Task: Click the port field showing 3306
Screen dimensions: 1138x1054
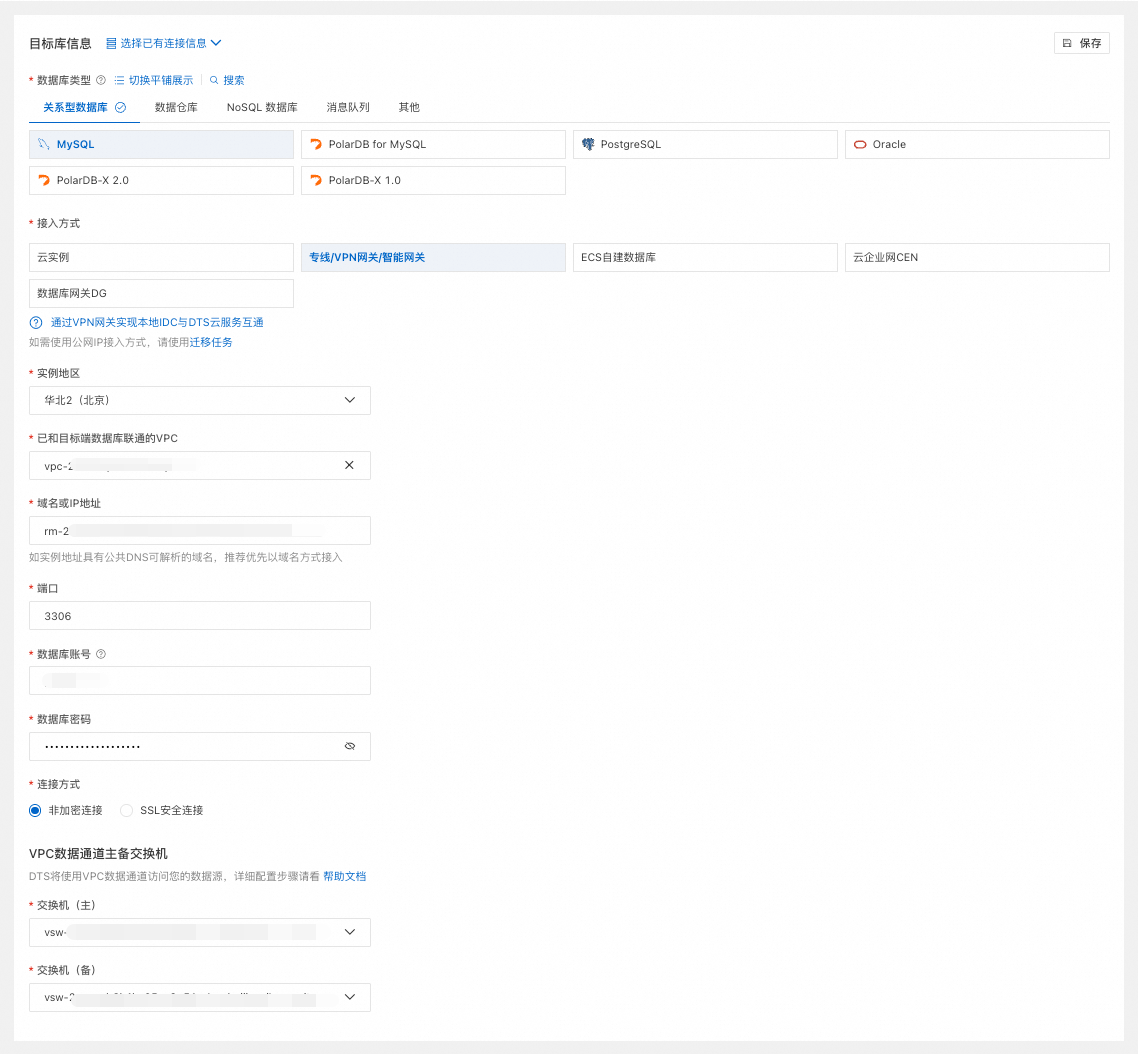Action: pos(200,616)
